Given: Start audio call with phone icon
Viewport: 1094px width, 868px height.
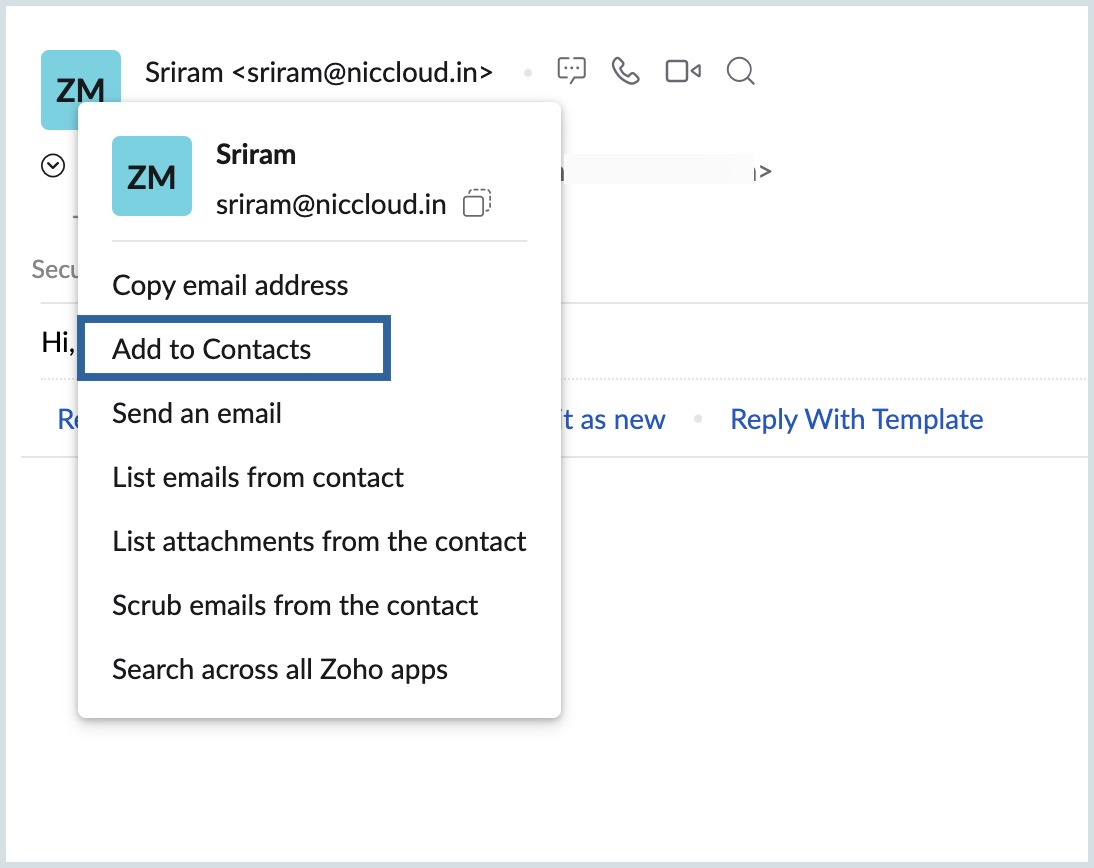Looking at the screenshot, I should tap(625, 70).
